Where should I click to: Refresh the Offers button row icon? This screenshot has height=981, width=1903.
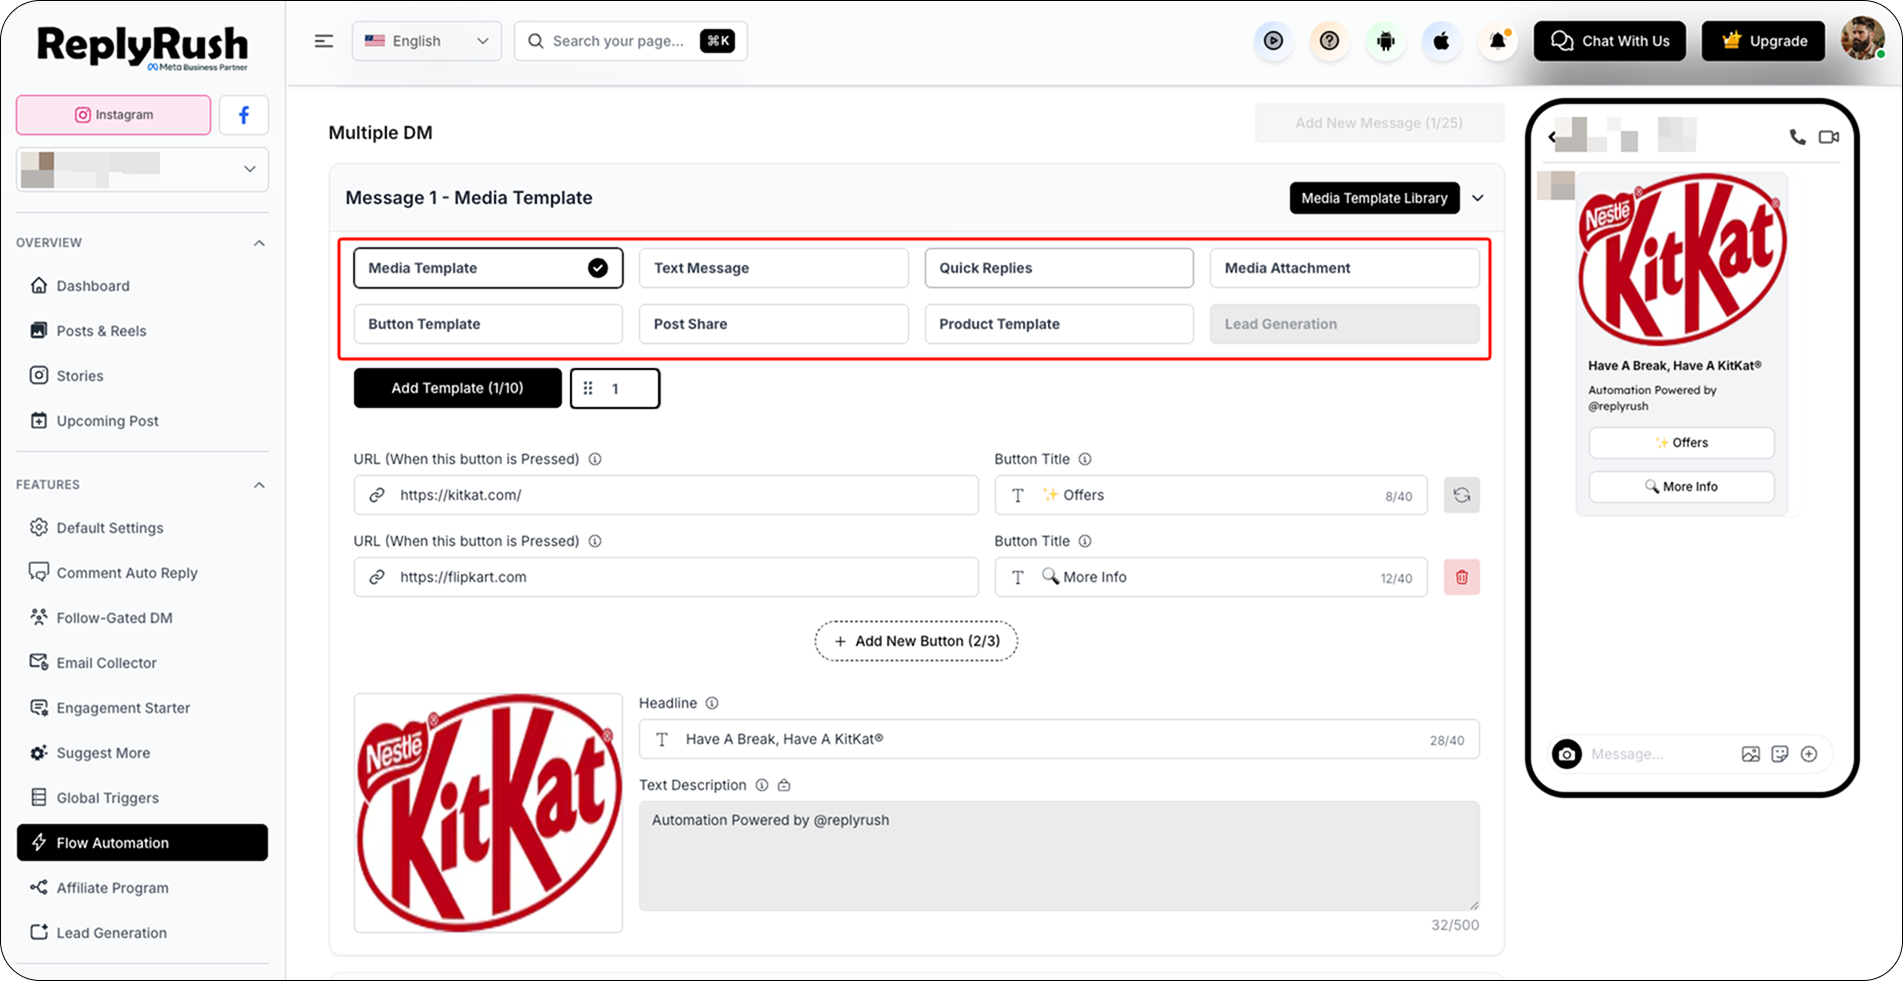1461,495
